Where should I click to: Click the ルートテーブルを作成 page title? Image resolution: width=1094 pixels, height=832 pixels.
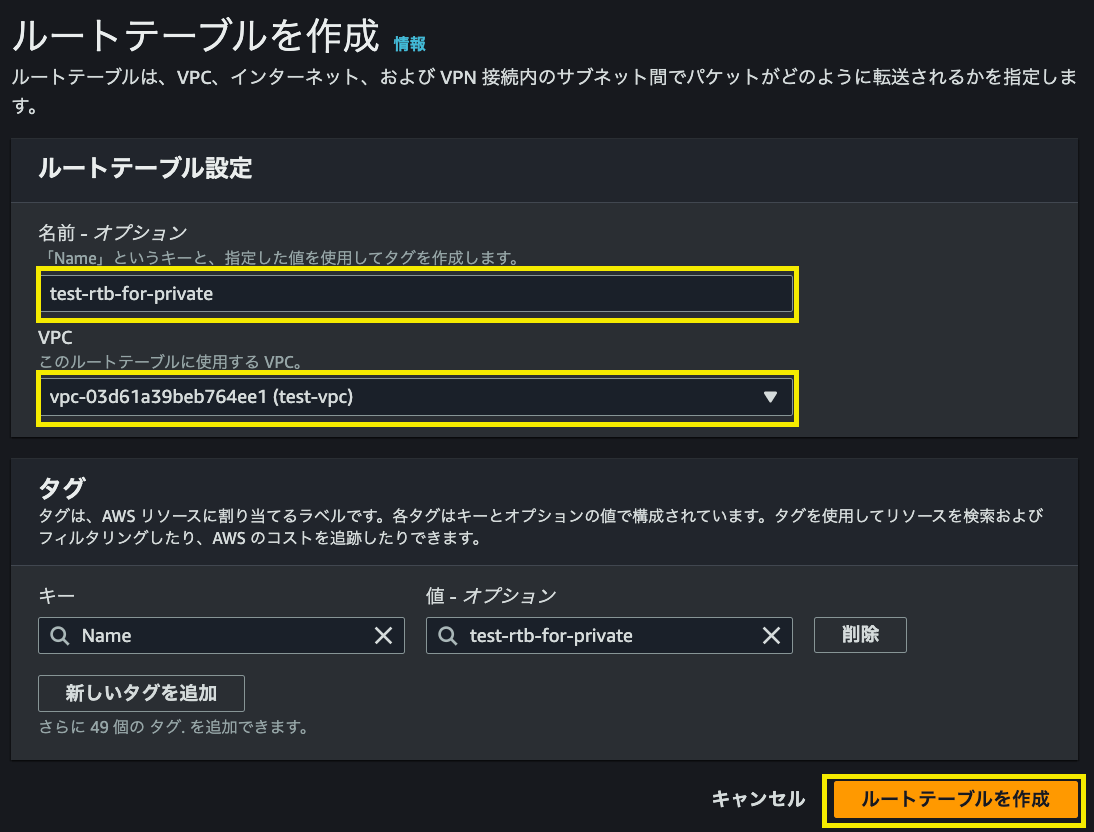(196, 36)
